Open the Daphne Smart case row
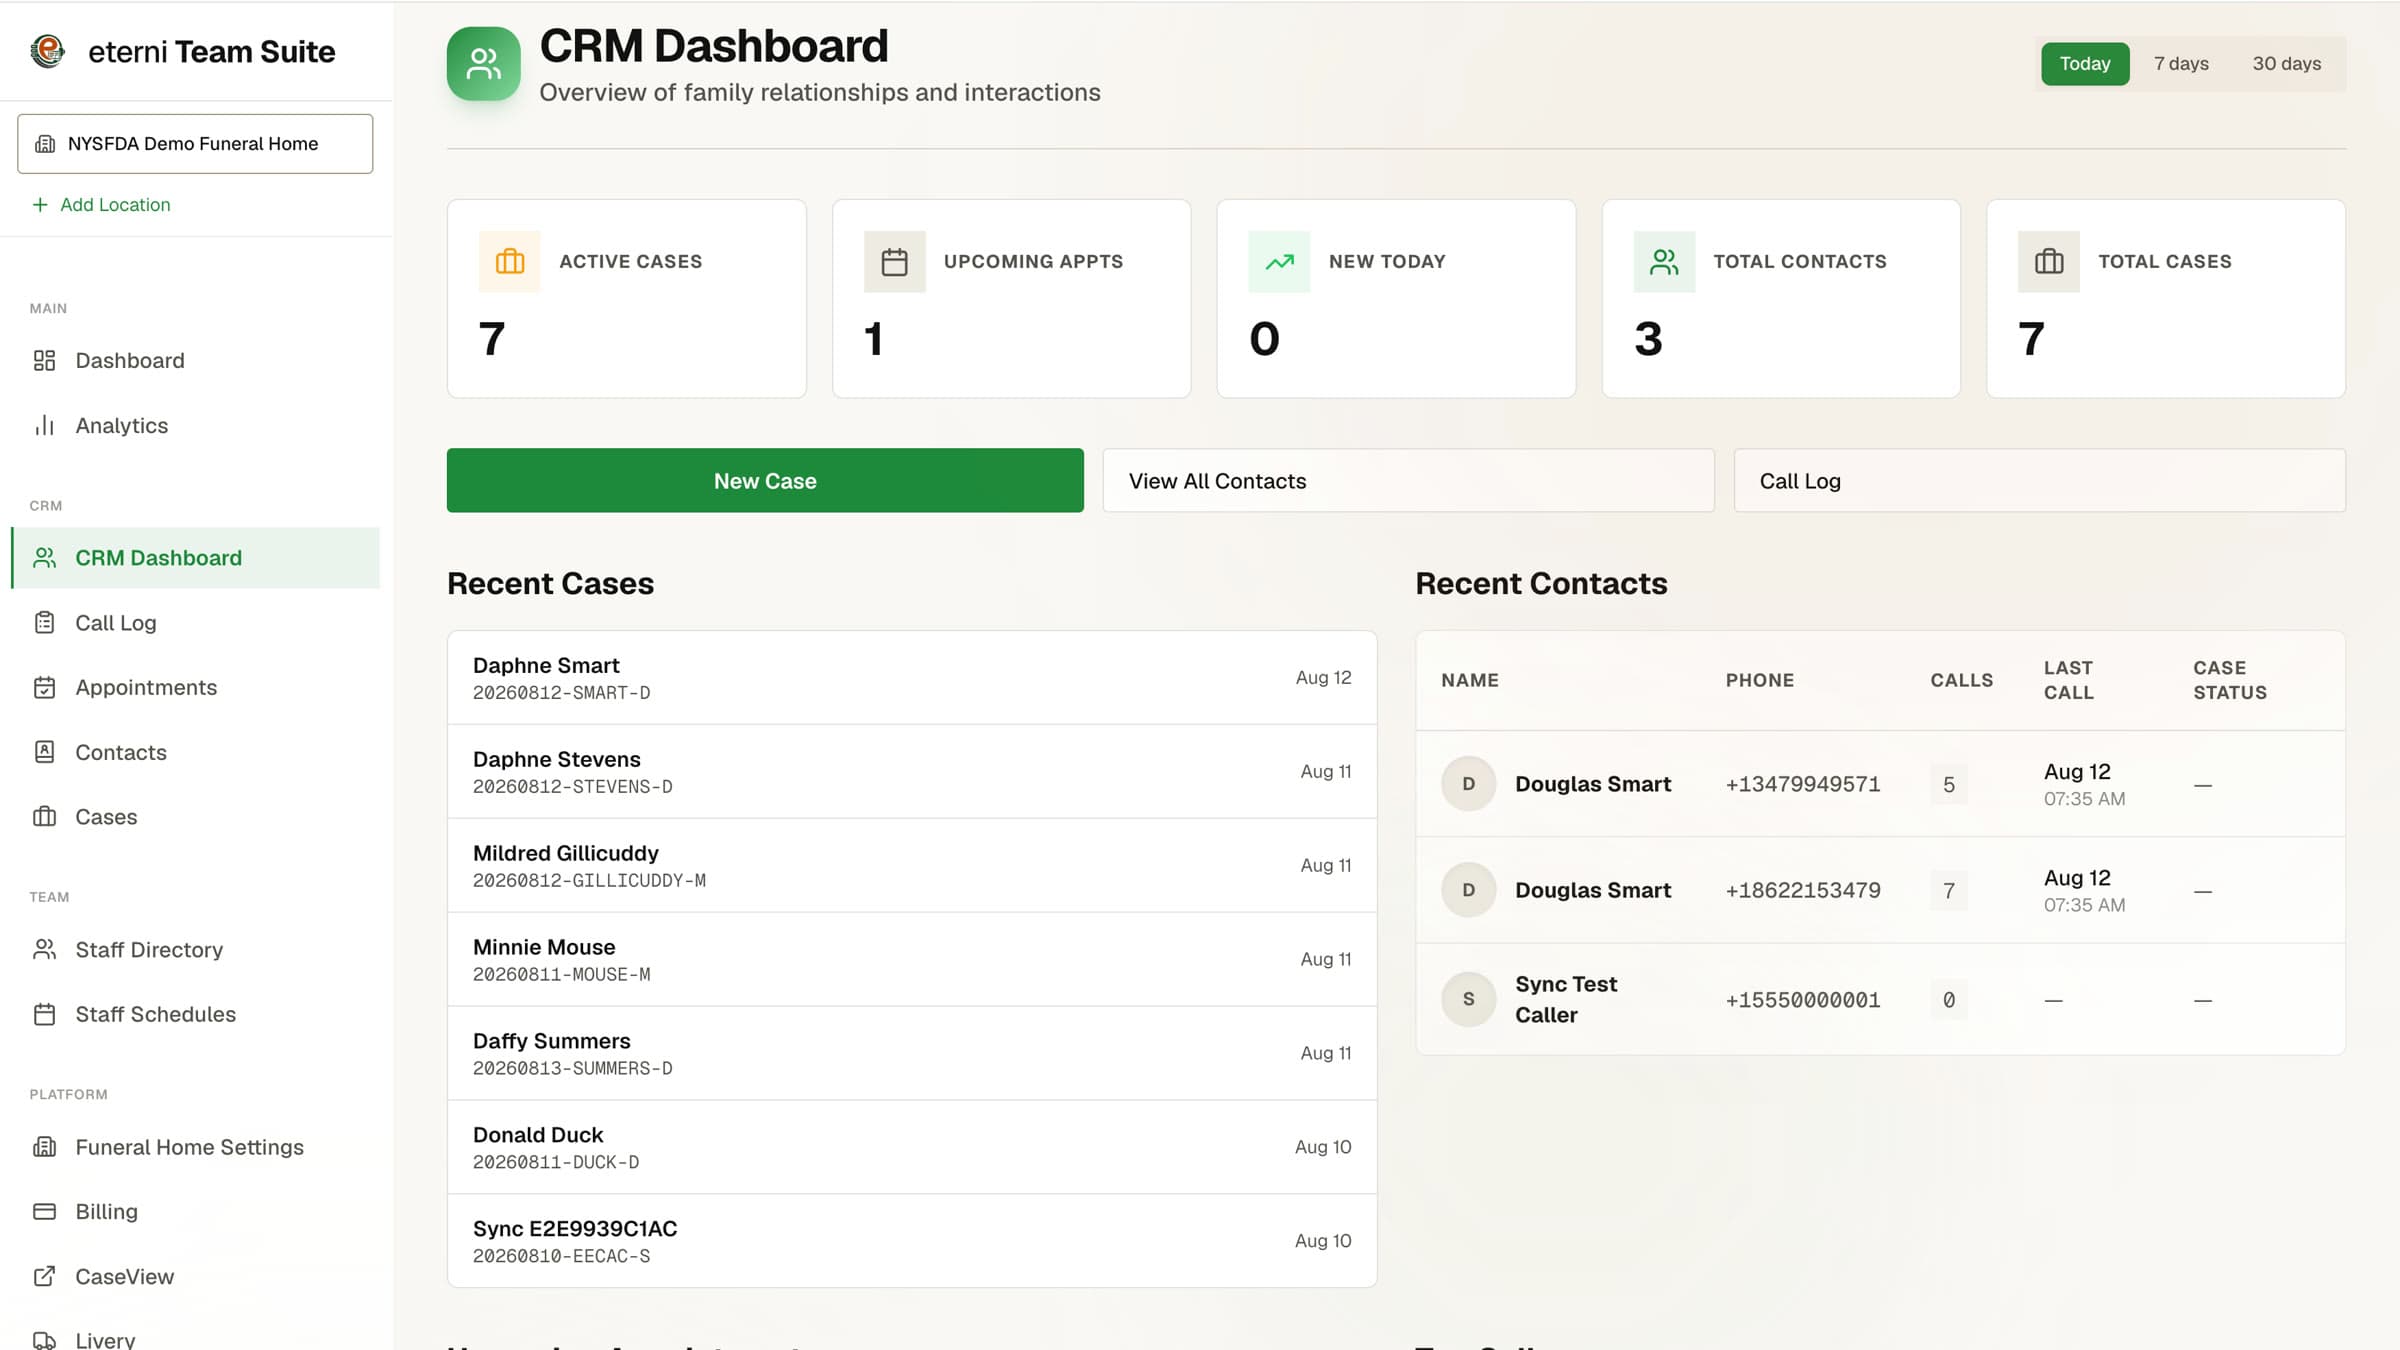 click(x=912, y=677)
